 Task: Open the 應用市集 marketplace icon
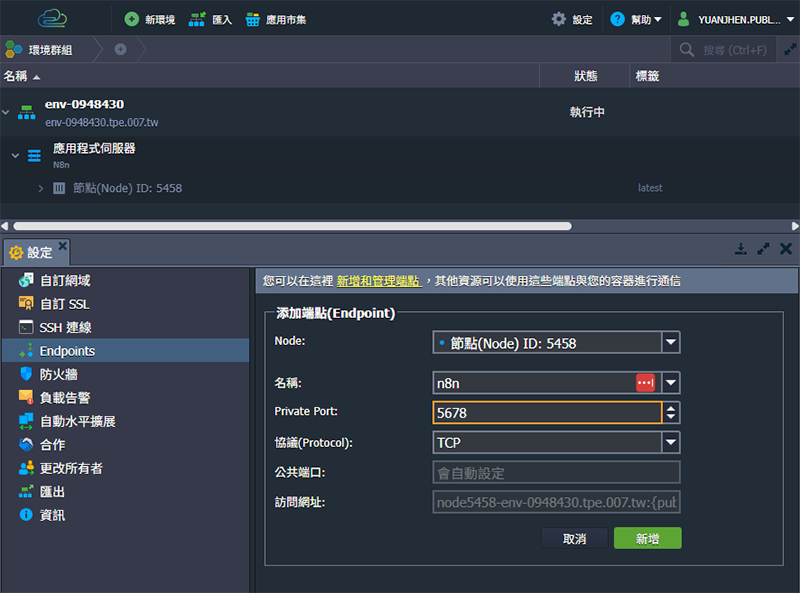click(252, 17)
